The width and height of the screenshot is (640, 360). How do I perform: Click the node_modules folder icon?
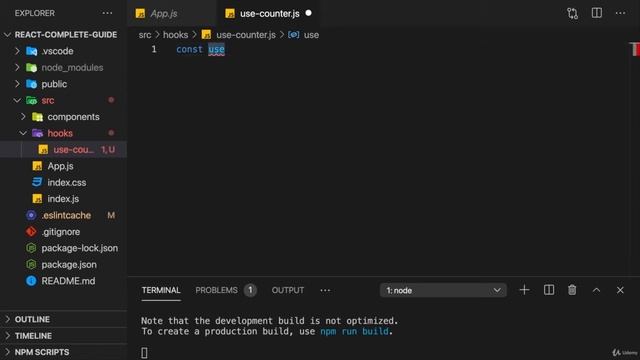31,67
